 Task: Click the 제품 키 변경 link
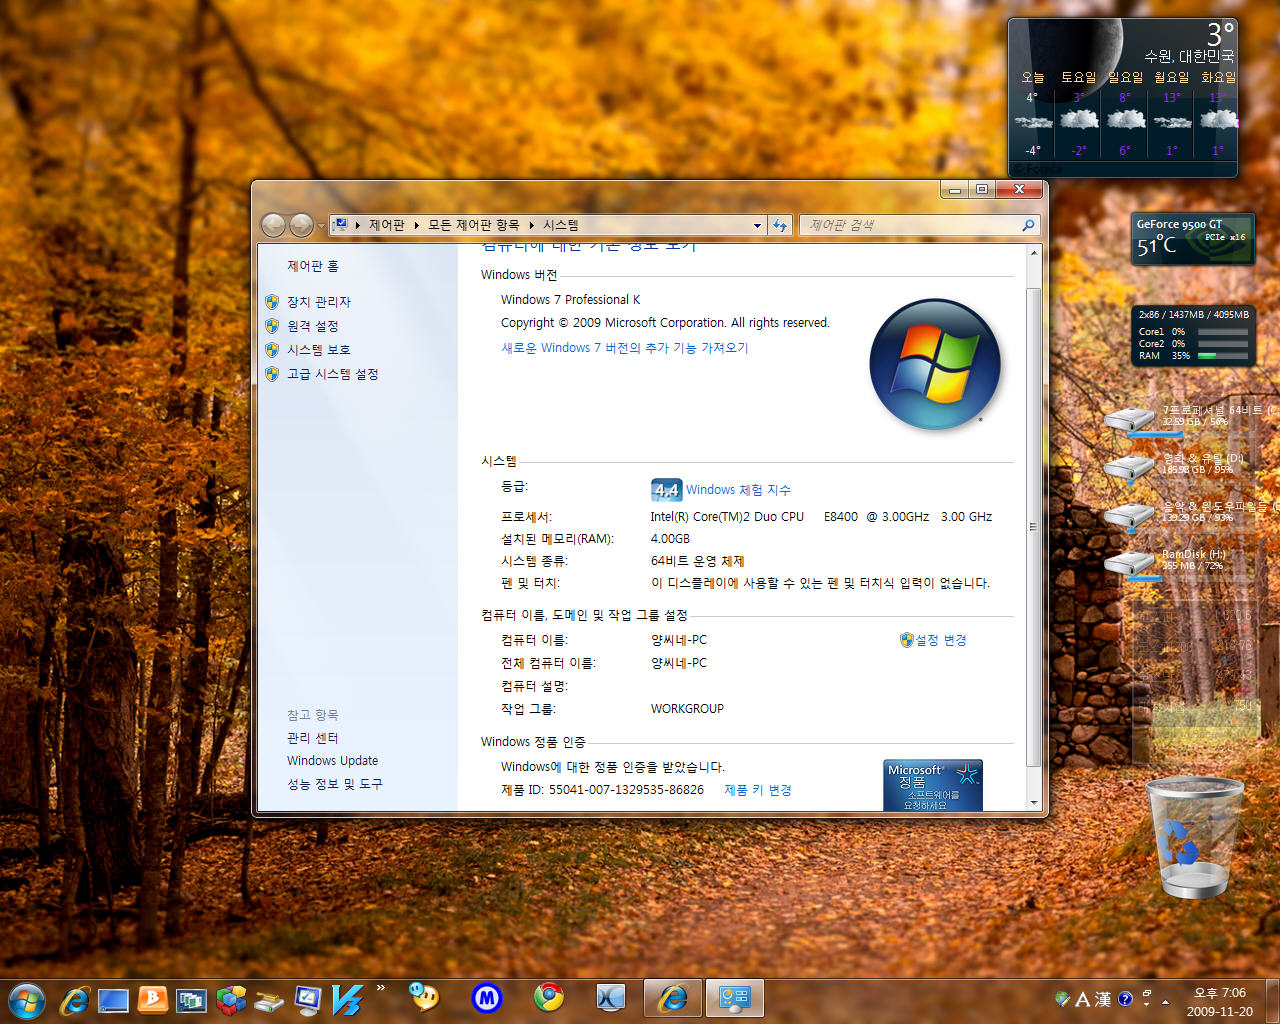(758, 790)
